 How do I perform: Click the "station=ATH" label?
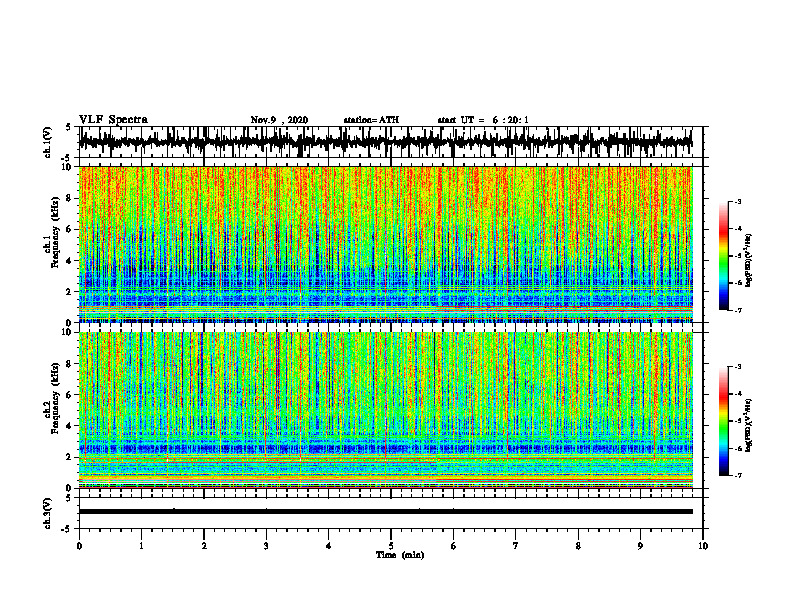tap(371, 120)
